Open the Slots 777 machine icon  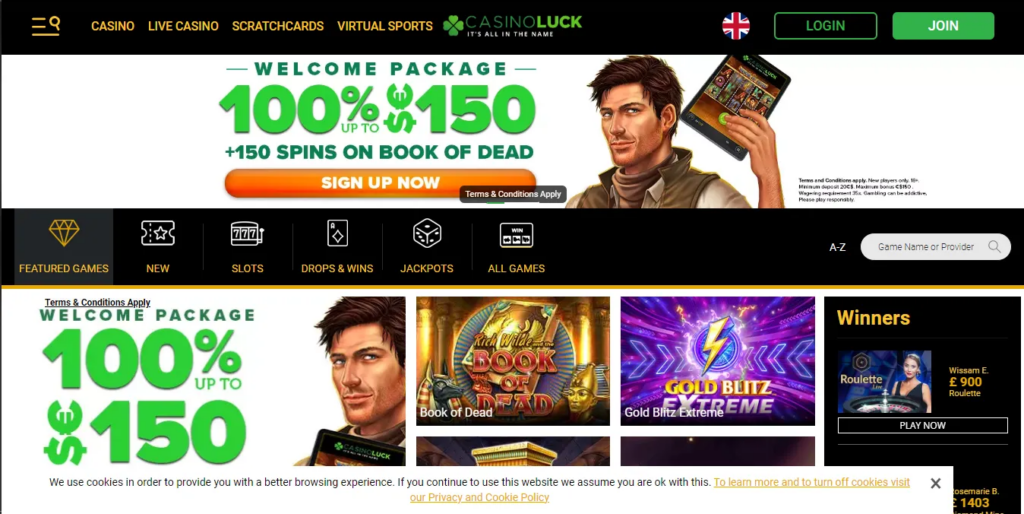click(x=248, y=234)
